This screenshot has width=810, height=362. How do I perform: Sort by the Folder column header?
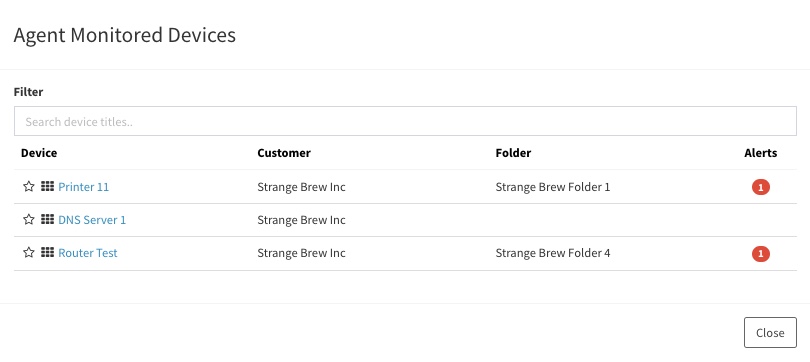click(513, 153)
